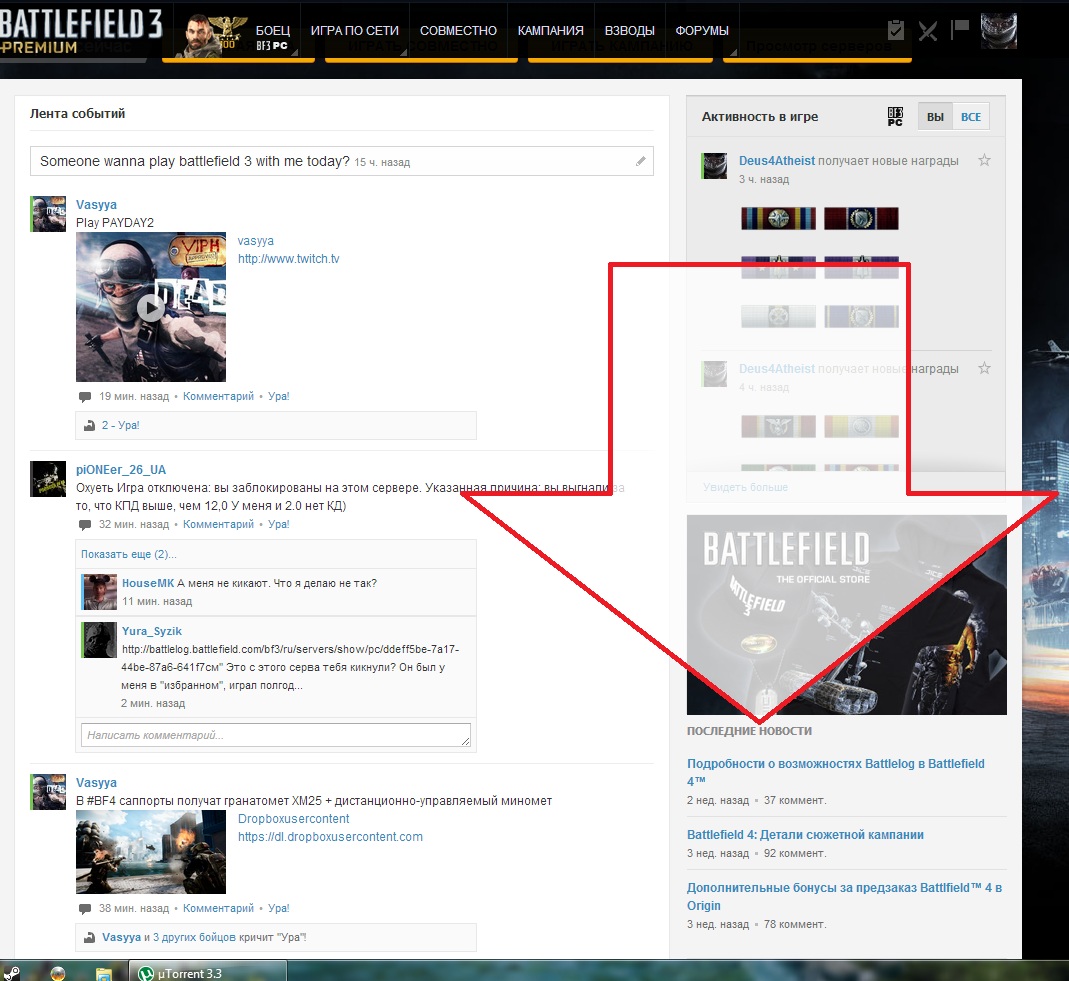
Task: Open Yura_Syzik profile name link
Action: [151, 631]
